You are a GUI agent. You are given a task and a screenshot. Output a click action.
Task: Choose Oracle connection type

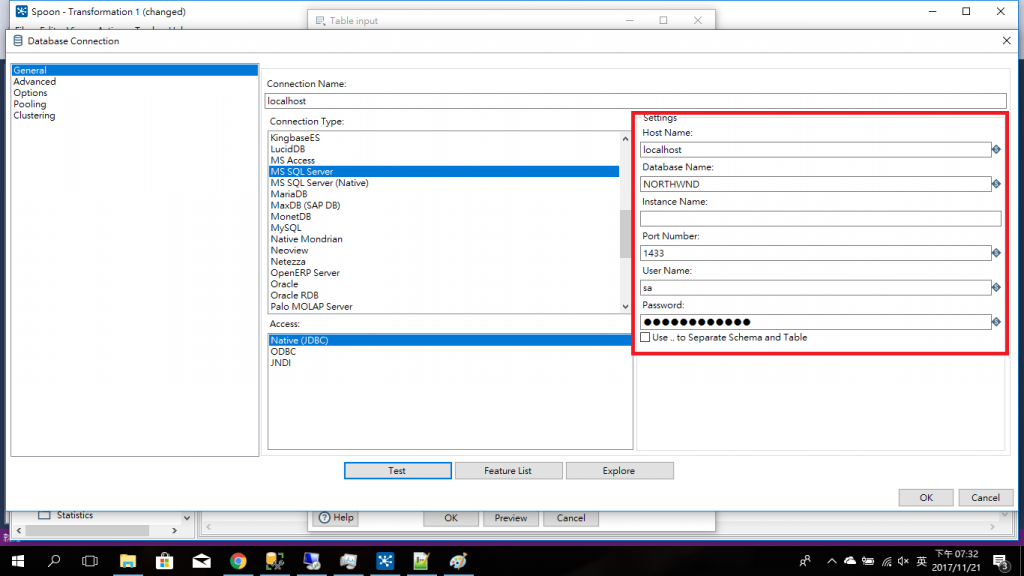284,284
